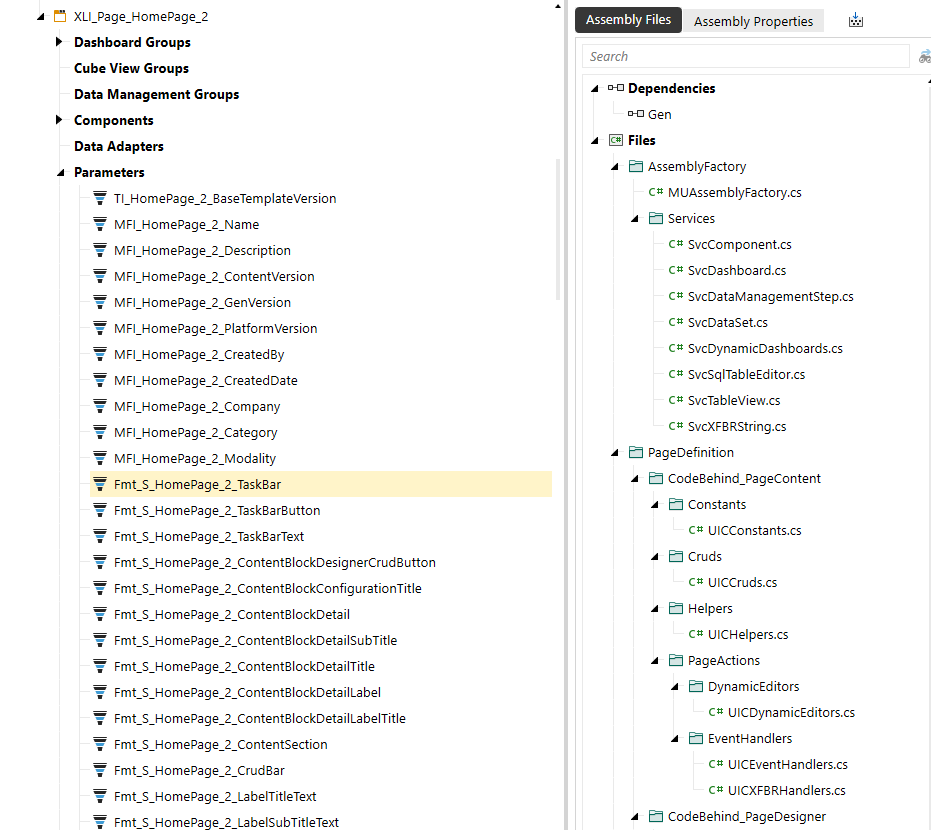This screenshot has width=931, height=830.
Task: Click the filter icon for Fmt_S_HomePage_2_TaskBar
Action: (x=100, y=484)
